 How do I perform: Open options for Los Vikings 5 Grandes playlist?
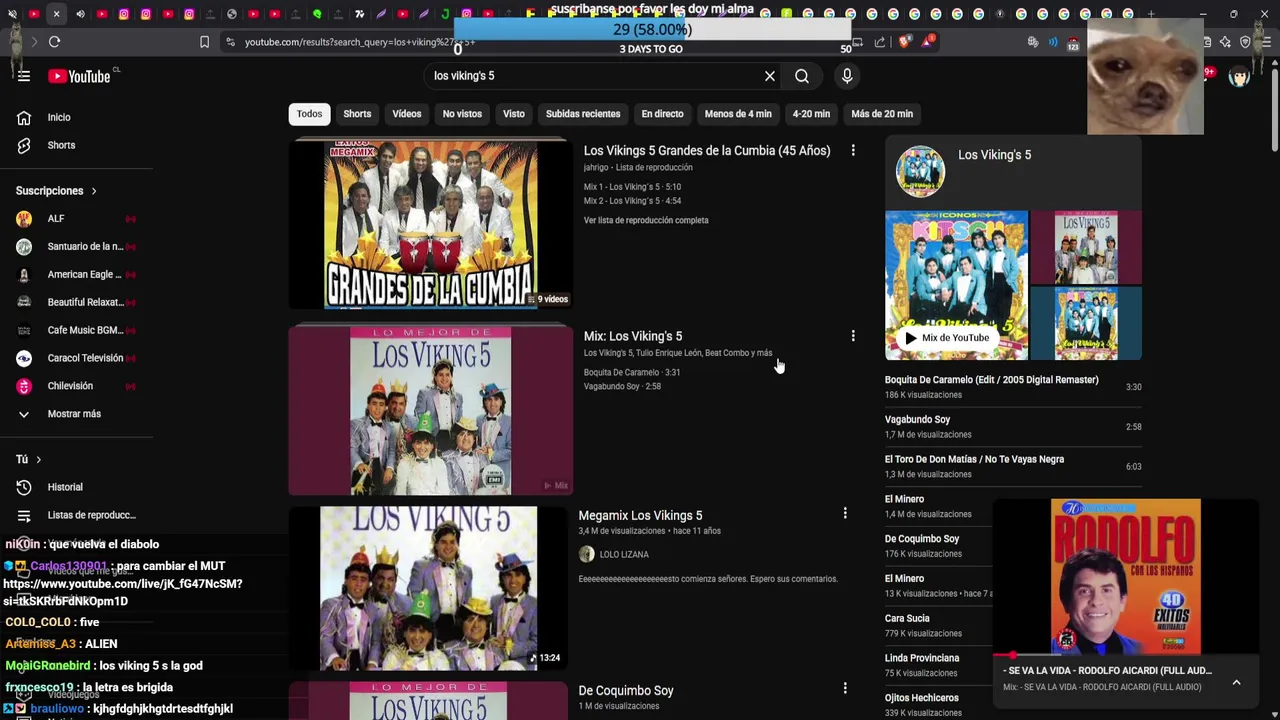(x=853, y=150)
